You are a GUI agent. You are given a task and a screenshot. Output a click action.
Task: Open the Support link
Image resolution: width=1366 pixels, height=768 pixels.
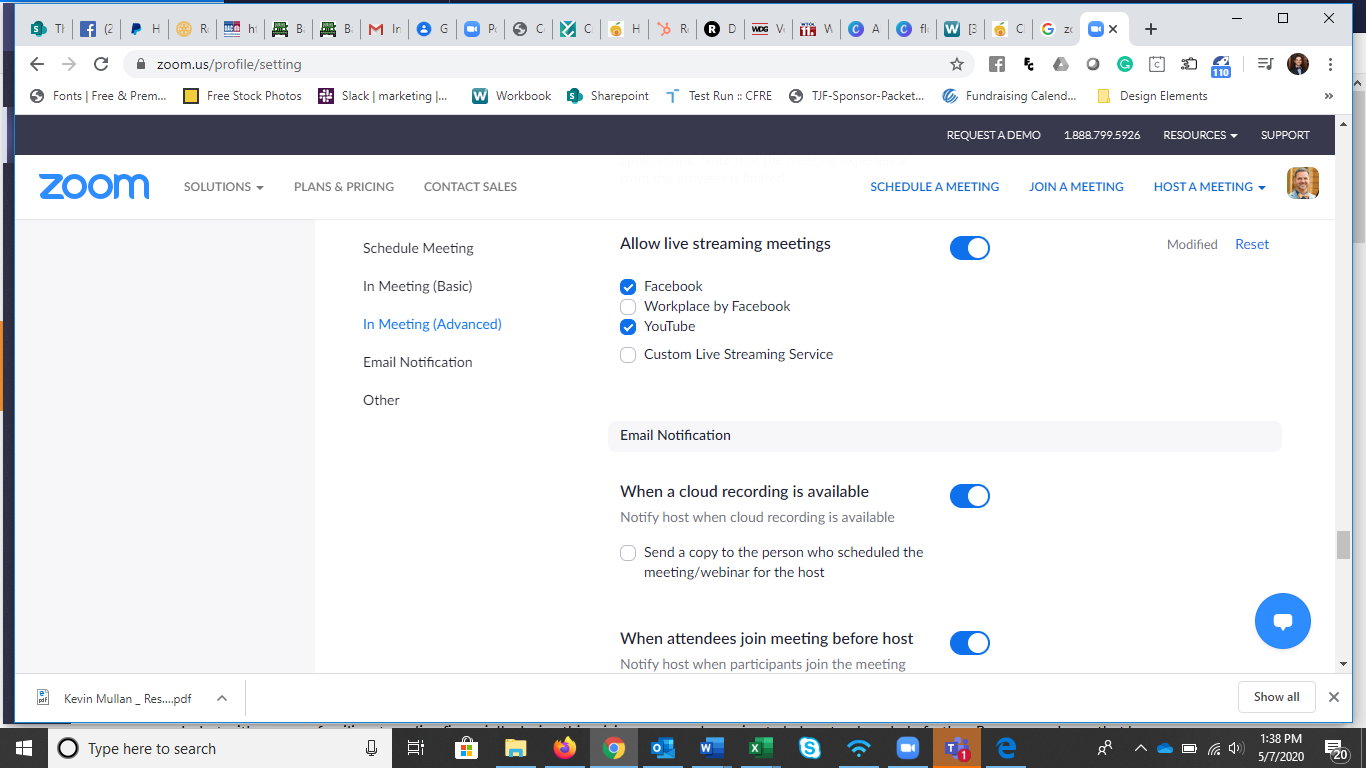pyautogui.click(x=1285, y=135)
